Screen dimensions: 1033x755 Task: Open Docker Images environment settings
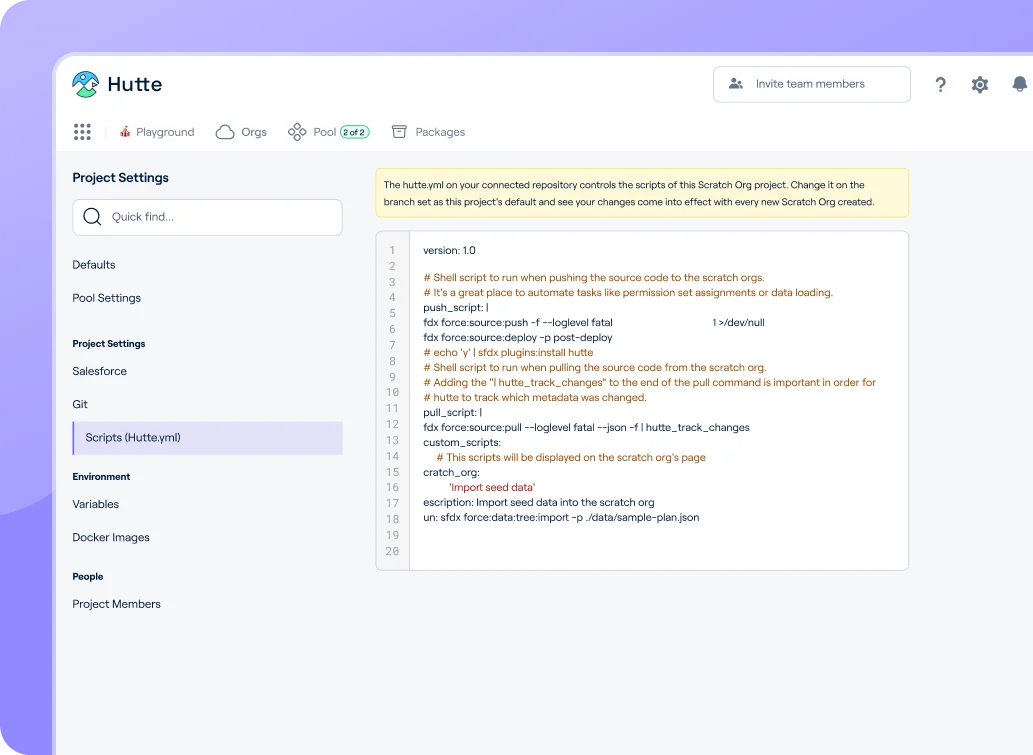click(111, 537)
